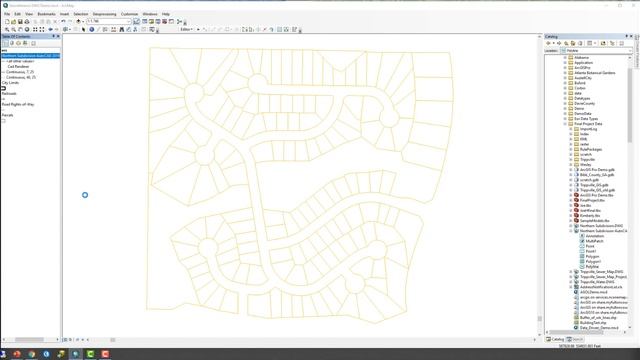Open the red Camtasia recorder taskbar icon
The image size is (640, 360).
coord(105,354)
